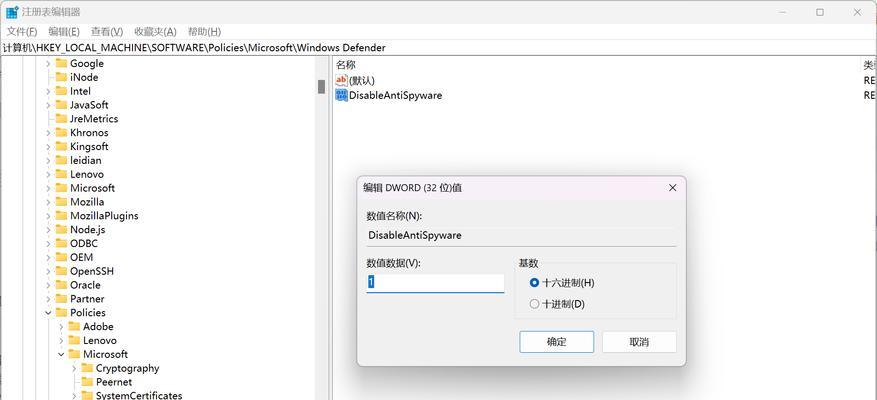877x400 pixels.
Task: Expand the Lenovo node under Policies
Action: [x=62, y=340]
